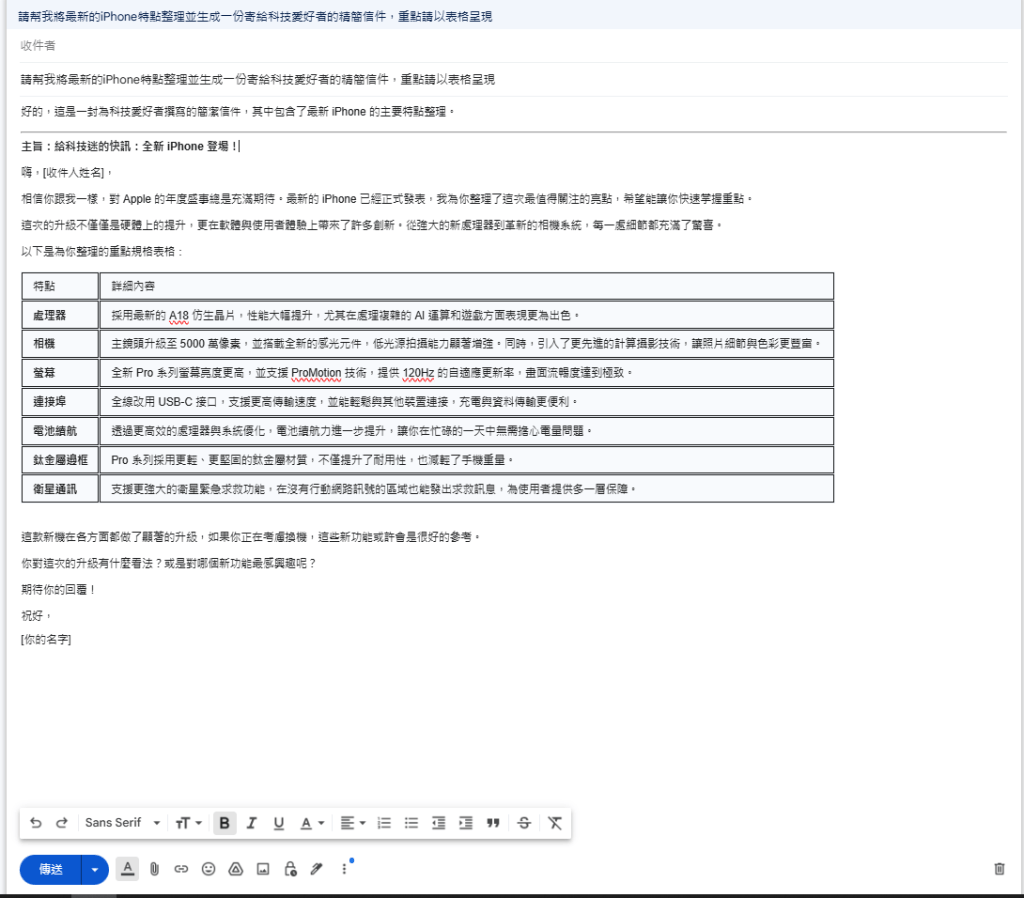Viewport: 1024px width, 898px height.
Task: Open the more options three-dot menu
Action: click(x=344, y=869)
